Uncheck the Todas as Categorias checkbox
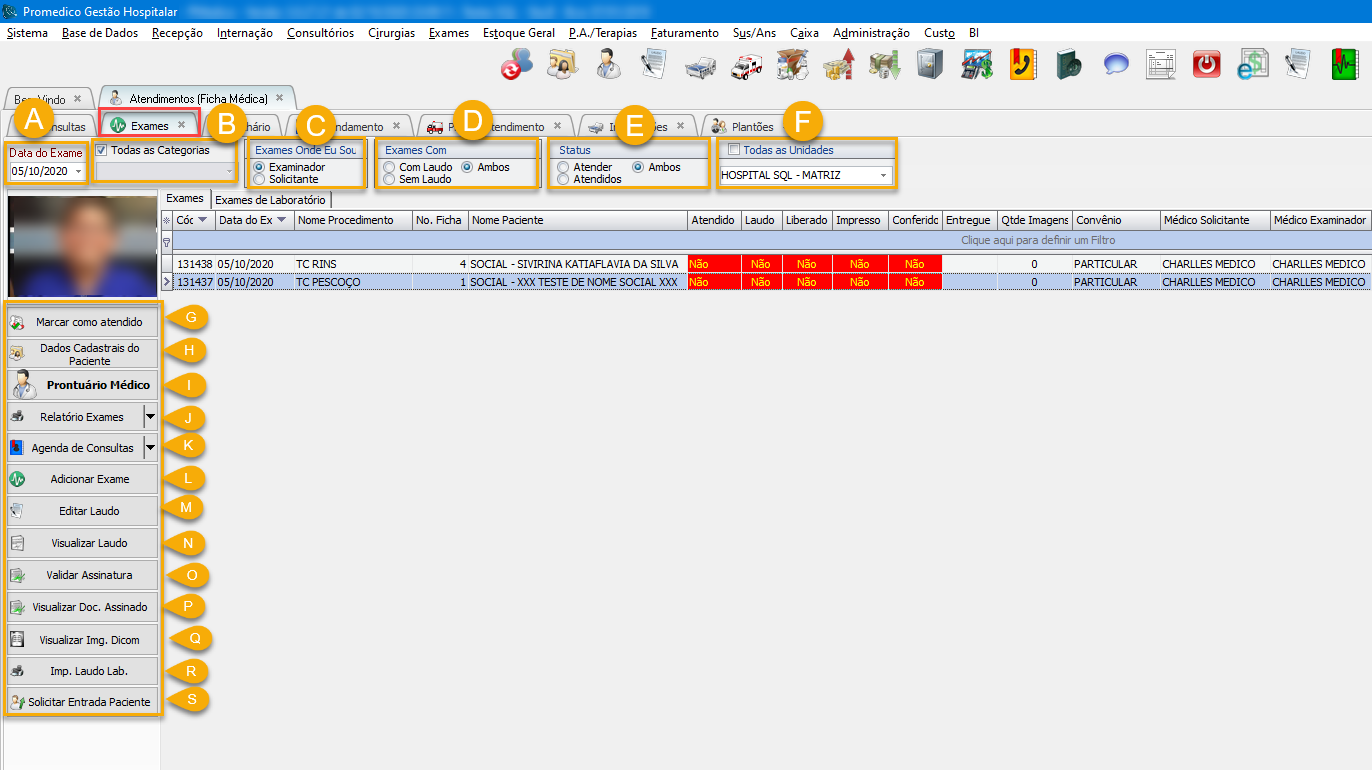 coord(101,150)
